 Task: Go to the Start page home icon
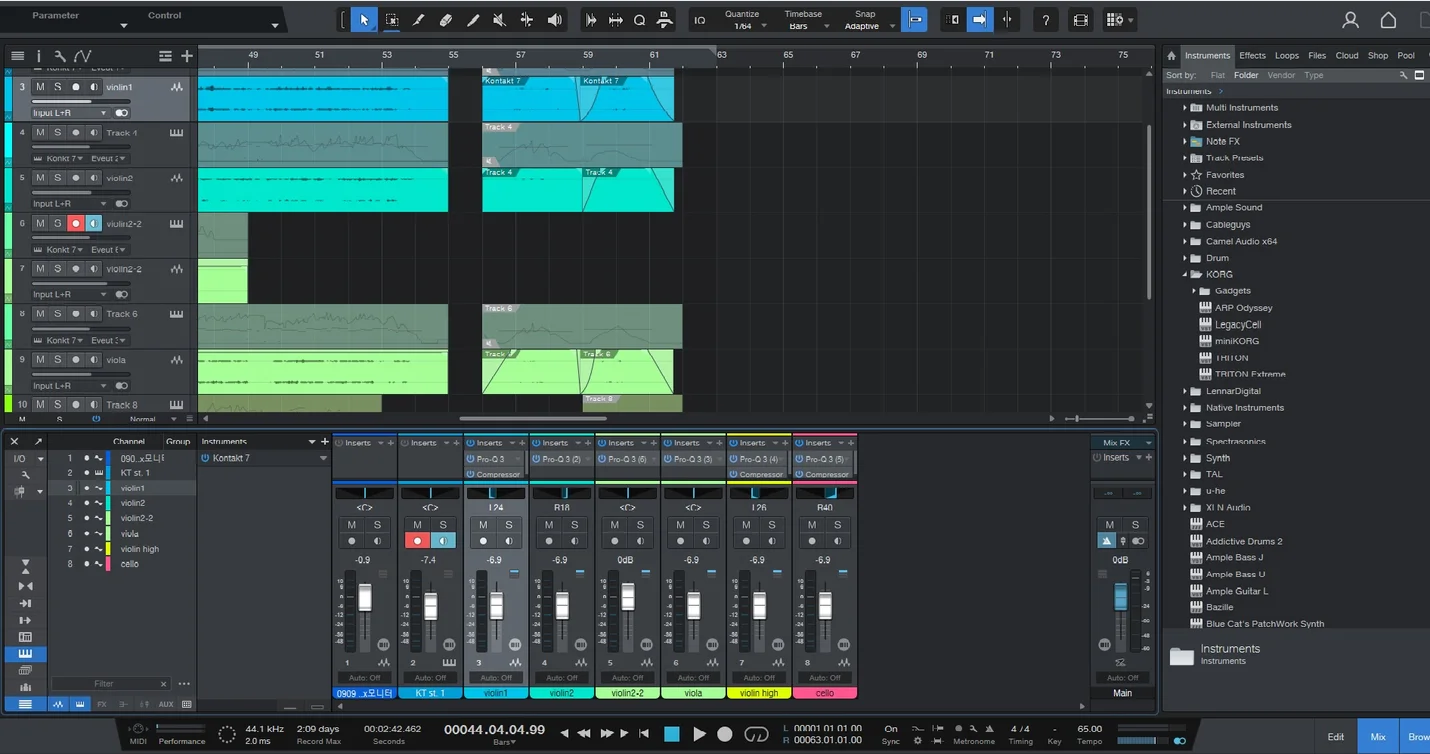pos(1388,20)
